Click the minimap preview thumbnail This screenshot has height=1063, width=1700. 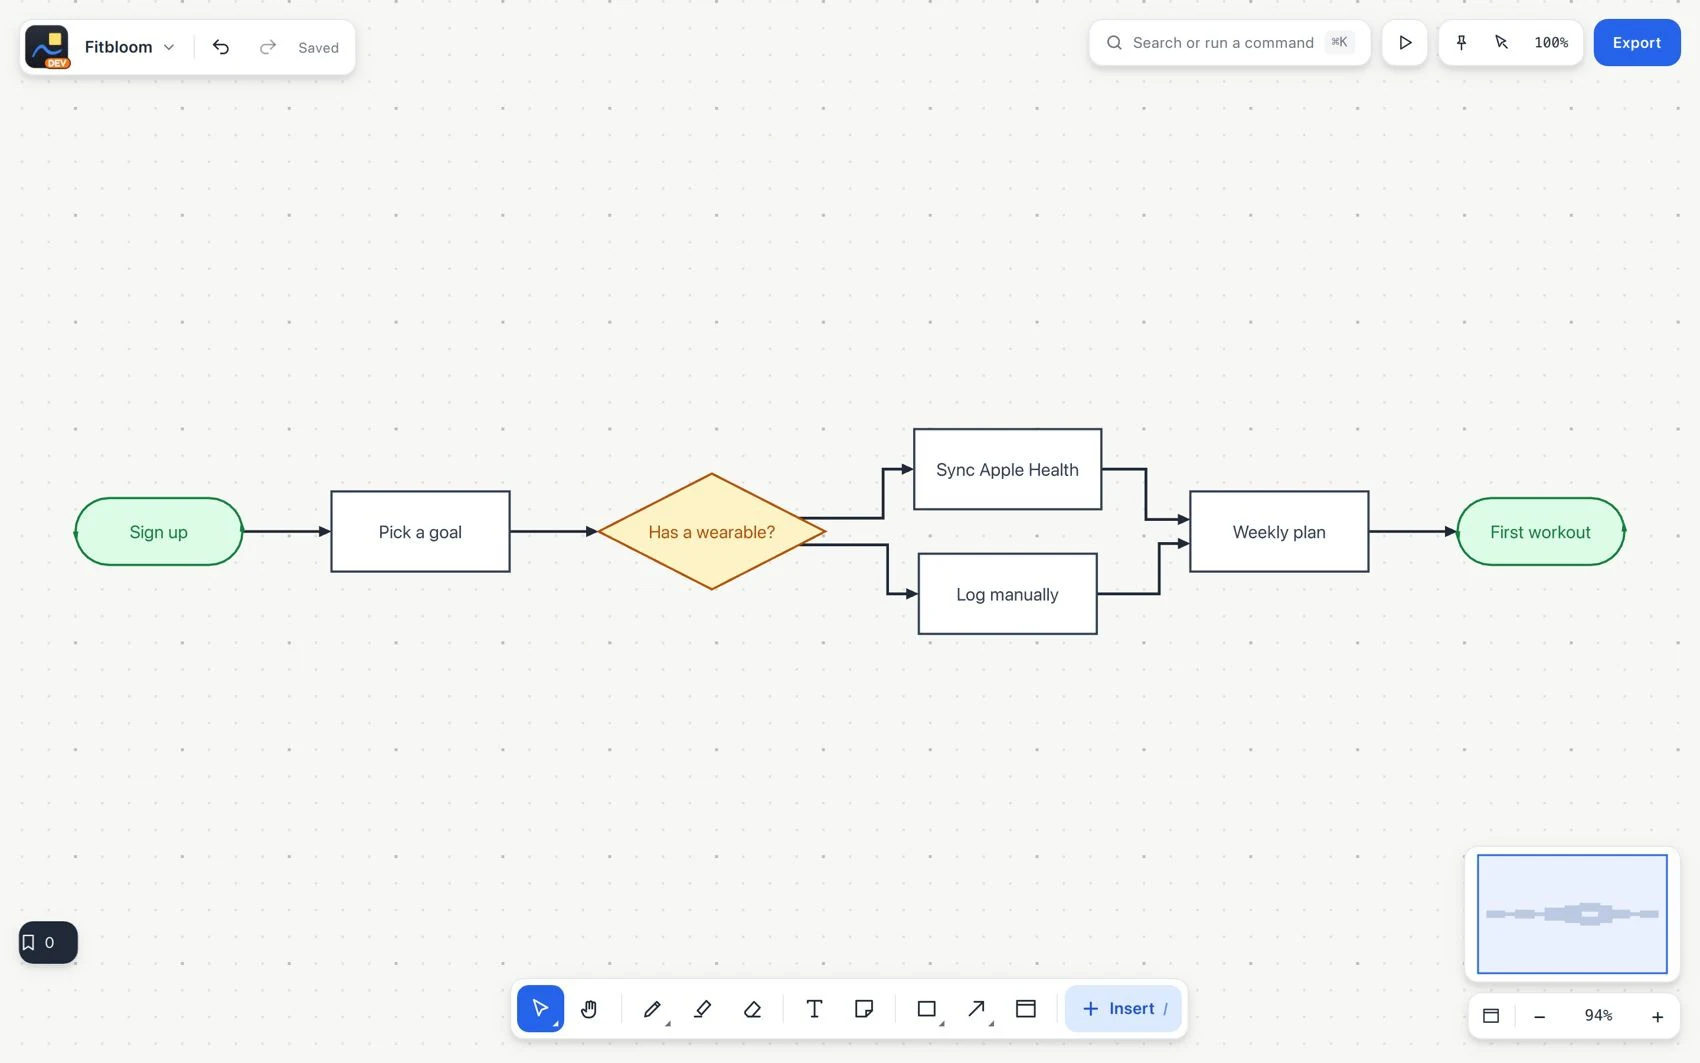coord(1572,914)
